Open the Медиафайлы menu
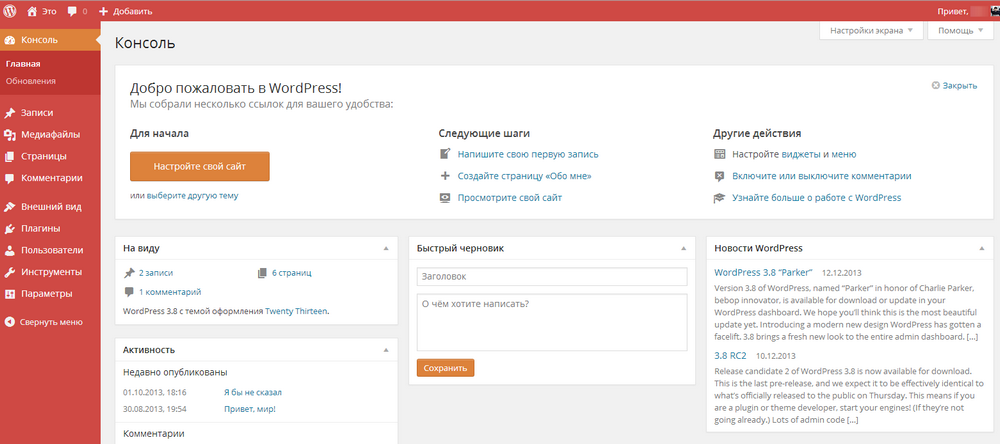This screenshot has height=444, width=1000. (x=50, y=135)
